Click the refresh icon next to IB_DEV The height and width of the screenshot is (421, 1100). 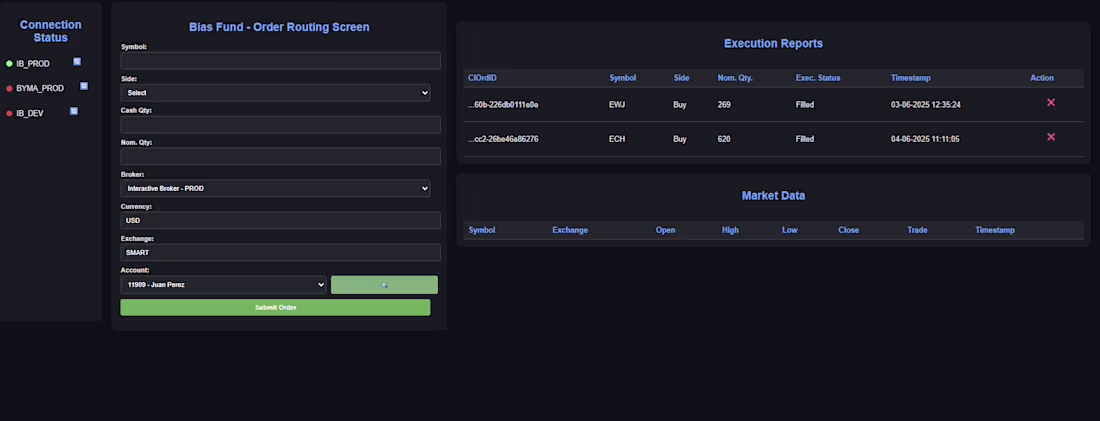(74, 111)
